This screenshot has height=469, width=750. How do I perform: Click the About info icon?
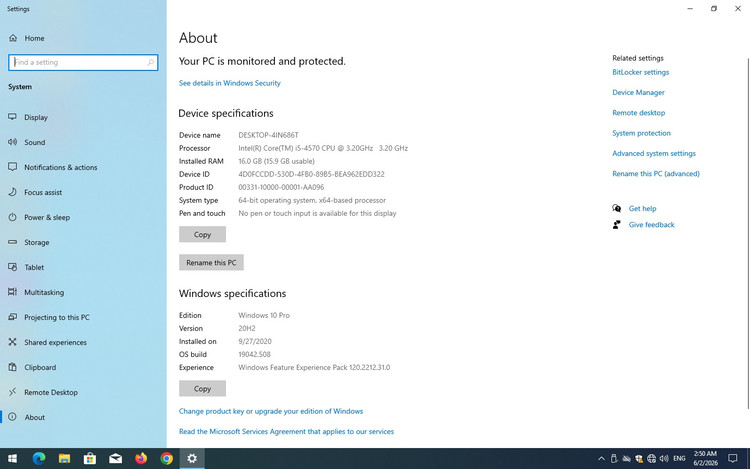12,416
